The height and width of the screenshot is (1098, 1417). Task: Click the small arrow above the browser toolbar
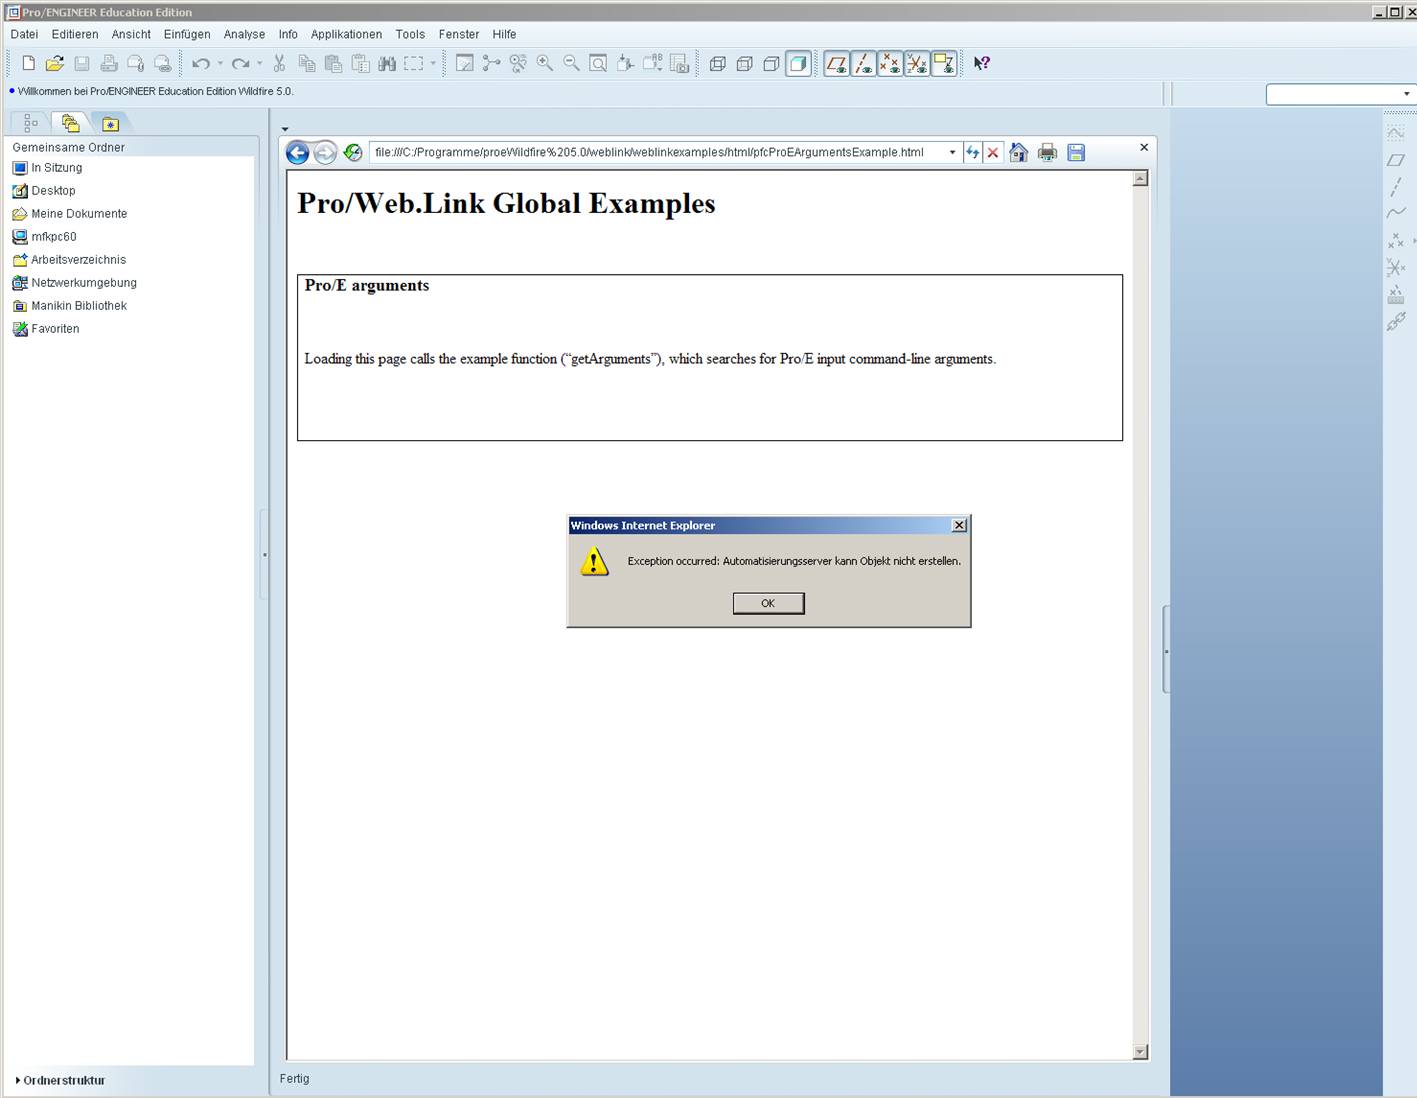click(x=285, y=129)
